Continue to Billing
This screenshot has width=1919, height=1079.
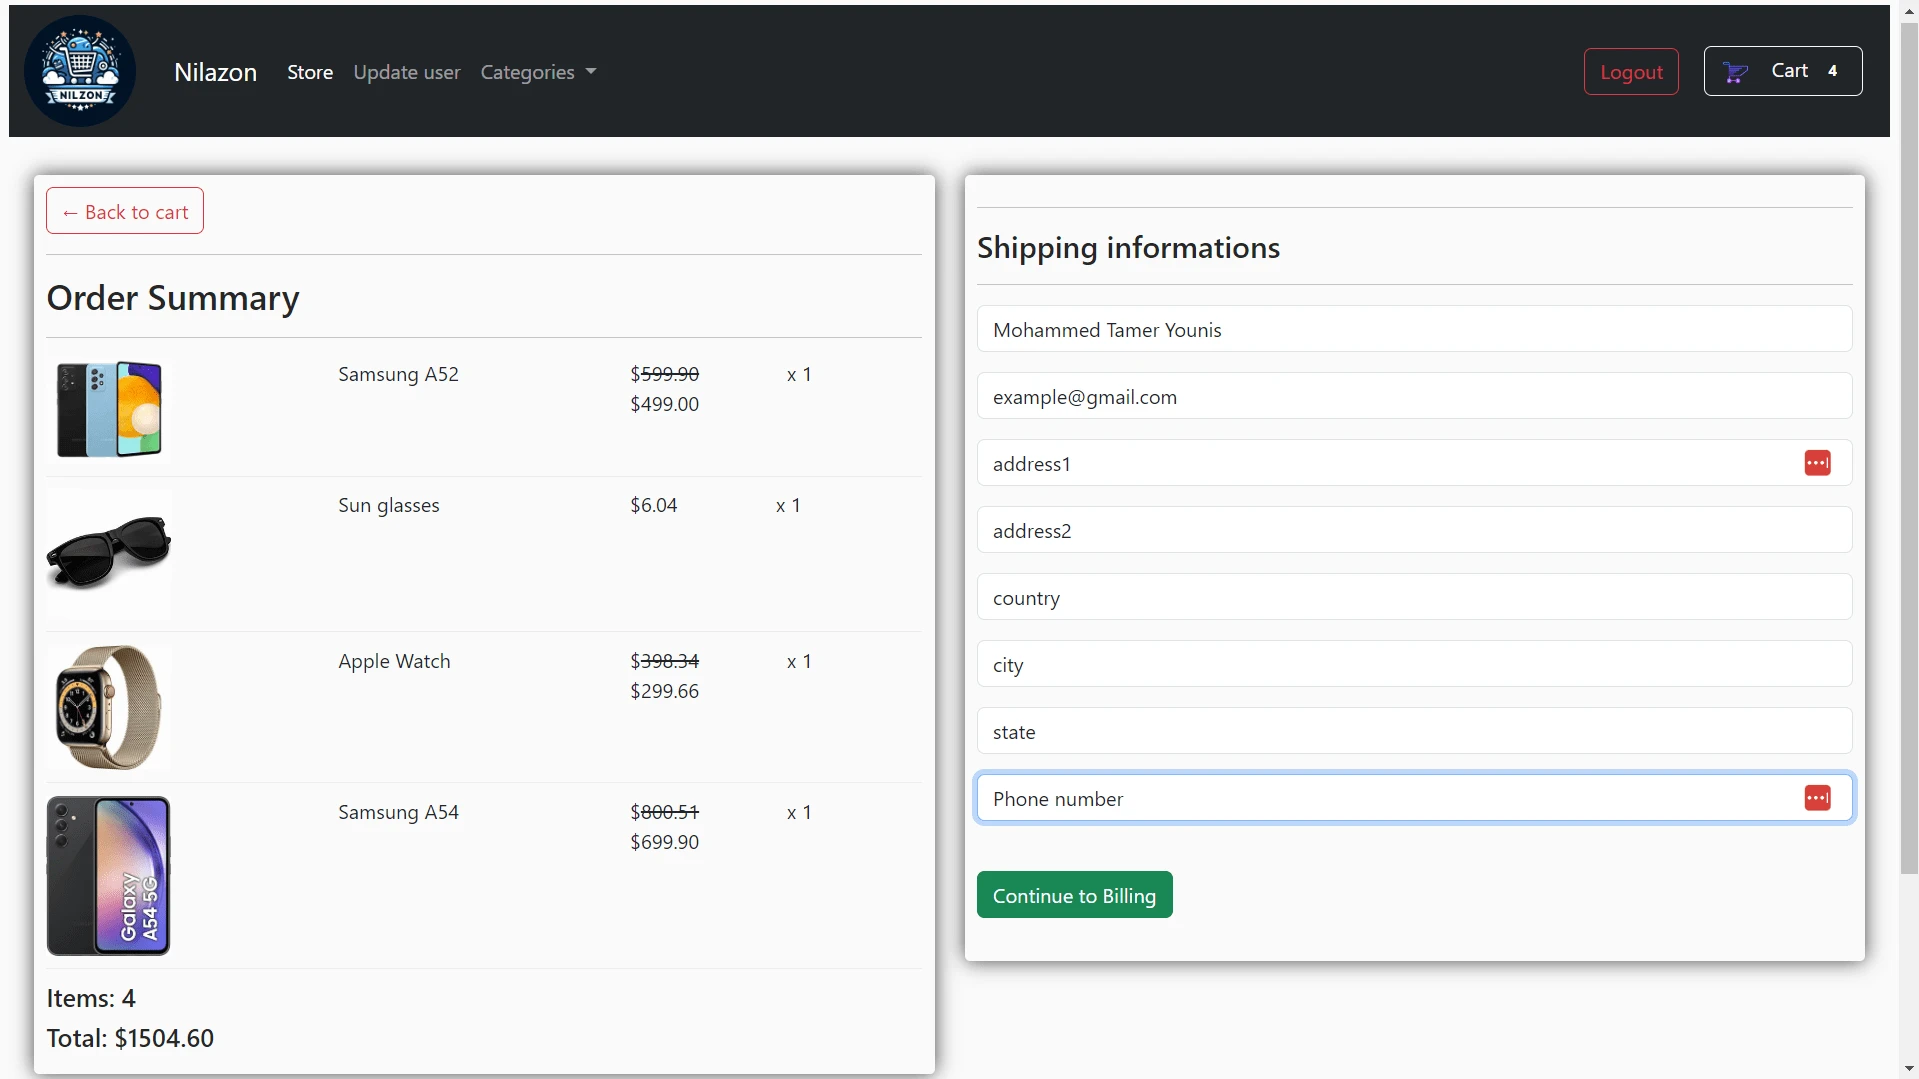click(x=1074, y=895)
